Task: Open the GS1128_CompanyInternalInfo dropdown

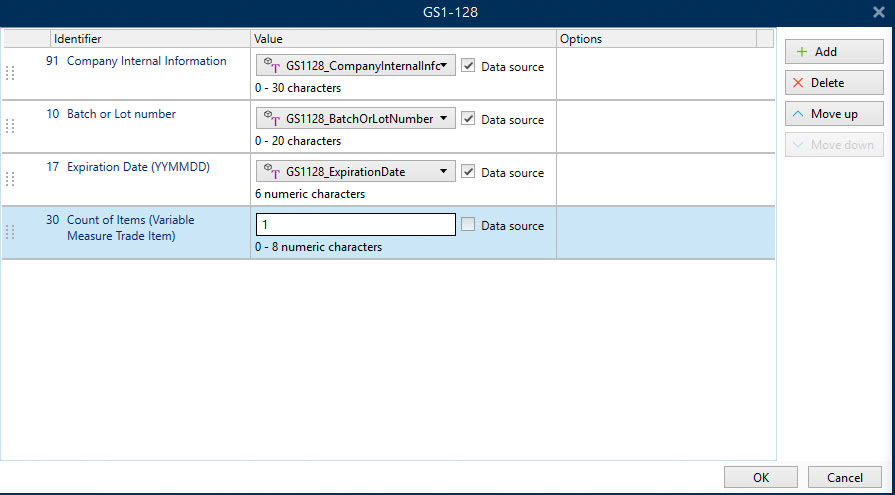Action: click(x=443, y=66)
